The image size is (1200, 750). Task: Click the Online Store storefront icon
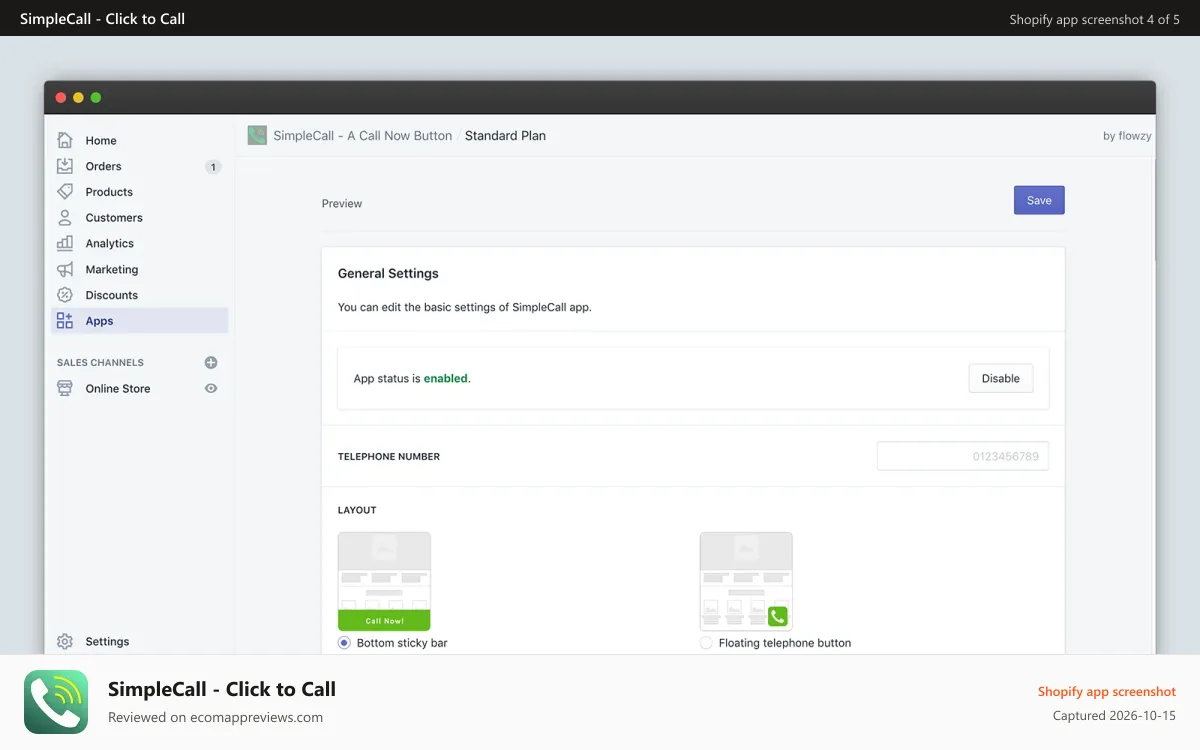[x=65, y=388]
